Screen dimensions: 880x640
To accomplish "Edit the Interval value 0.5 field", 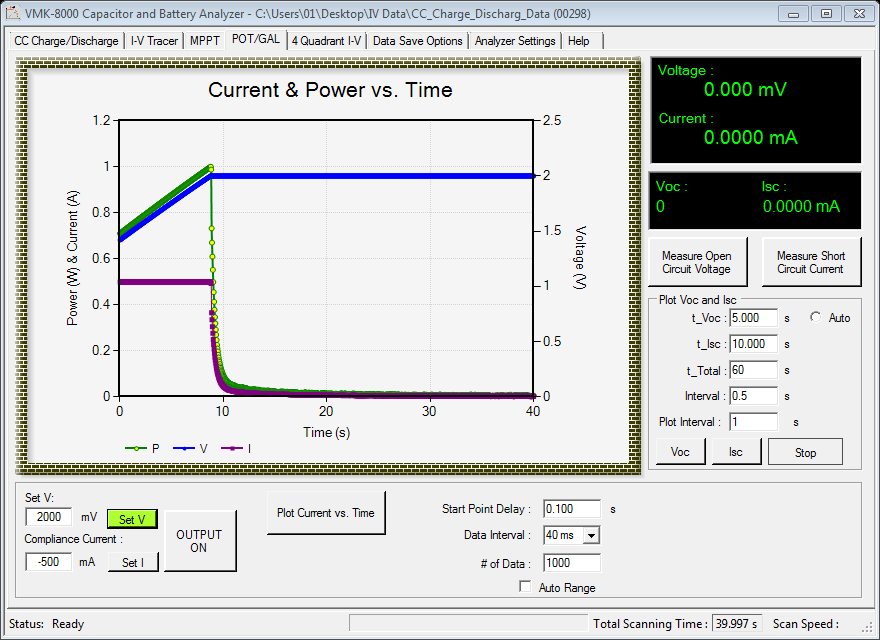I will point(753,396).
